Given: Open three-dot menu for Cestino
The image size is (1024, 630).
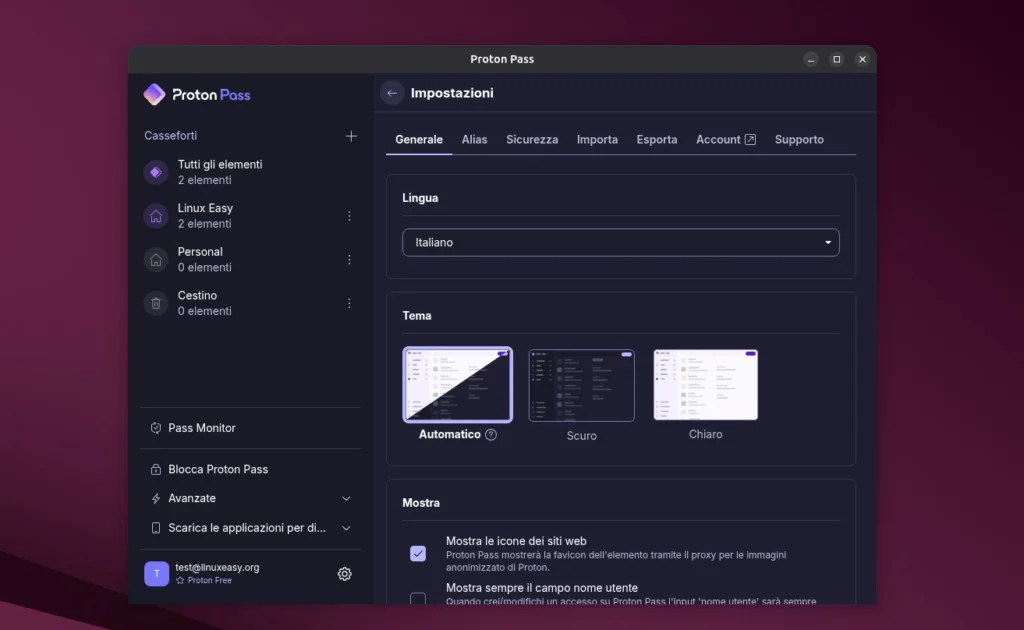Looking at the screenshot, I should pyautogui.click(x=349, y=303).
